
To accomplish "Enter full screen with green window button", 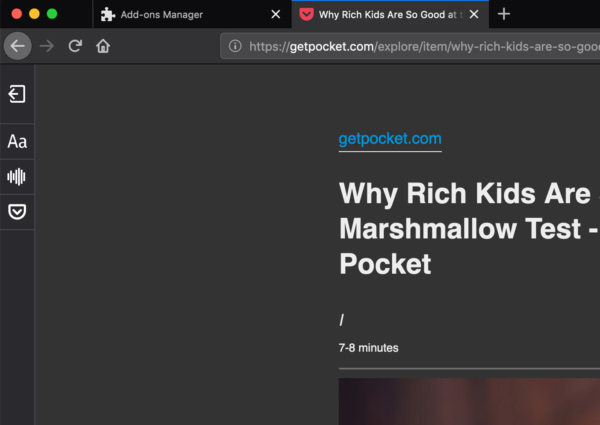I will pyautogui.click(x=53, y=14).
